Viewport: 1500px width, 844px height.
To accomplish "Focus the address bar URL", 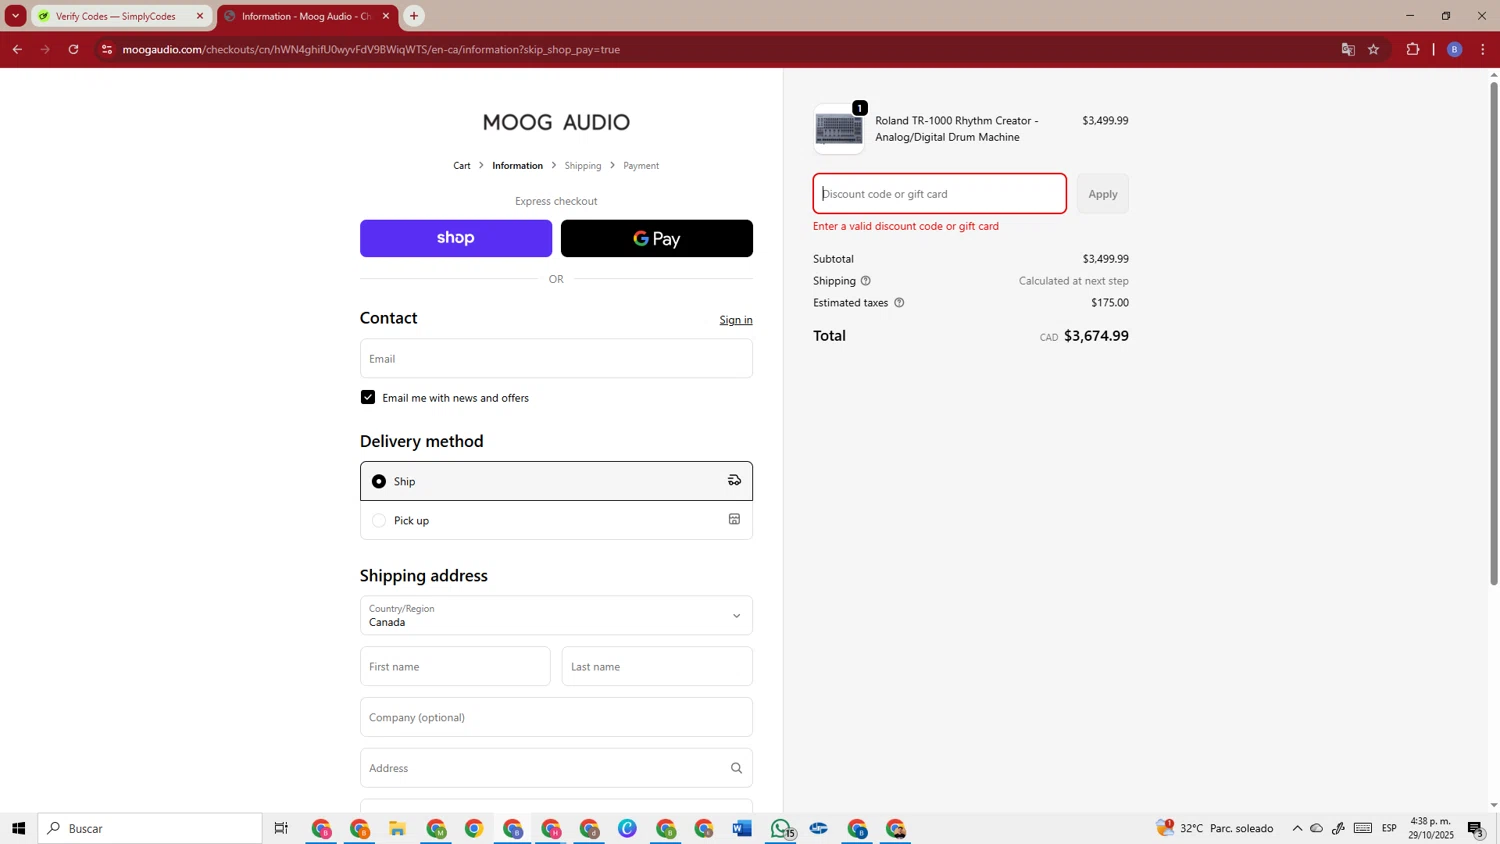I will [x=371, y=49].
